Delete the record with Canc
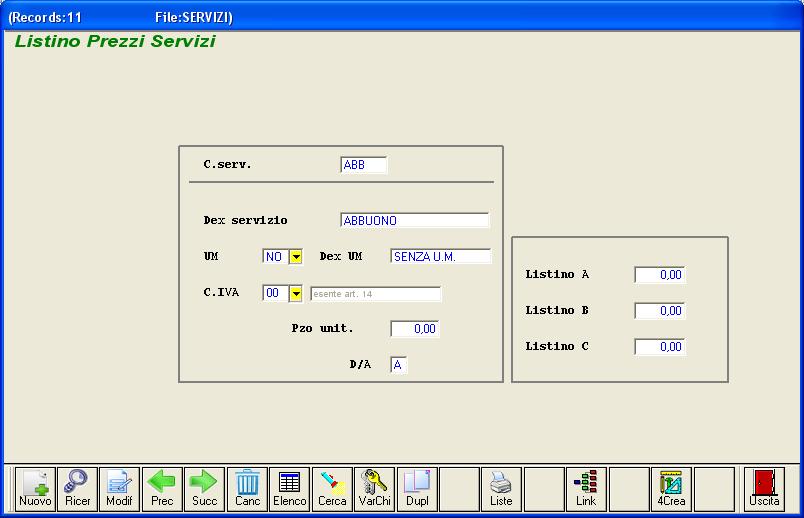Viewport: 804px width, 518px height. coord(247,489)
